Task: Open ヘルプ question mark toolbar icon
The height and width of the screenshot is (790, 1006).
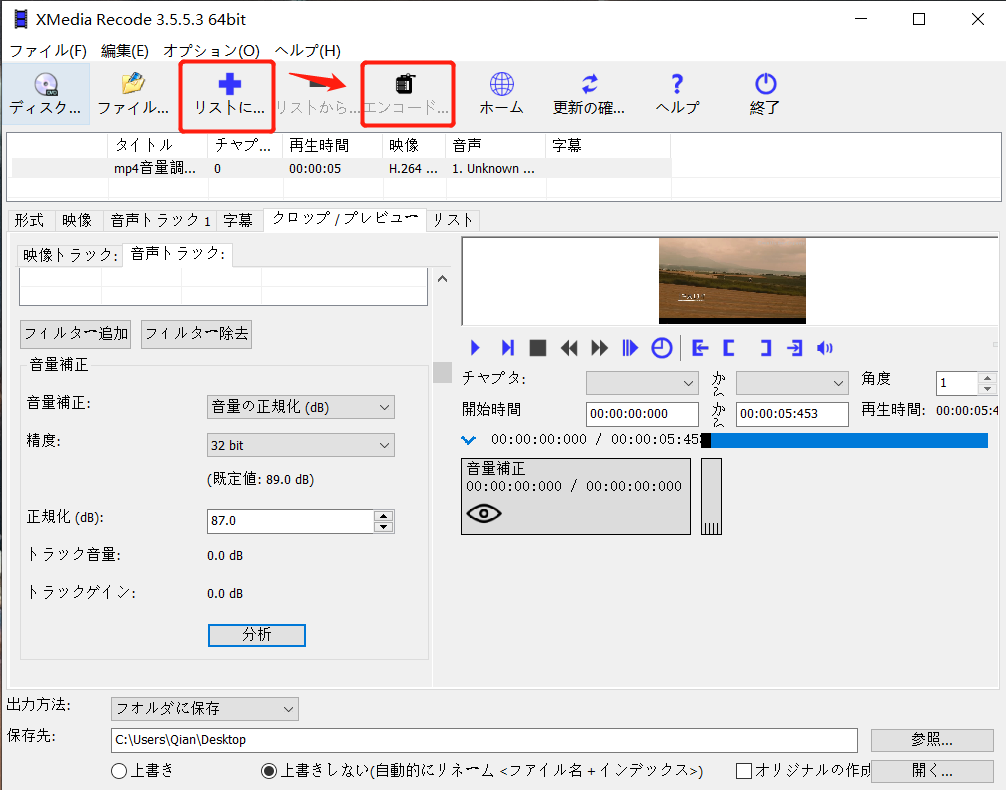Action: coord(677,94)
